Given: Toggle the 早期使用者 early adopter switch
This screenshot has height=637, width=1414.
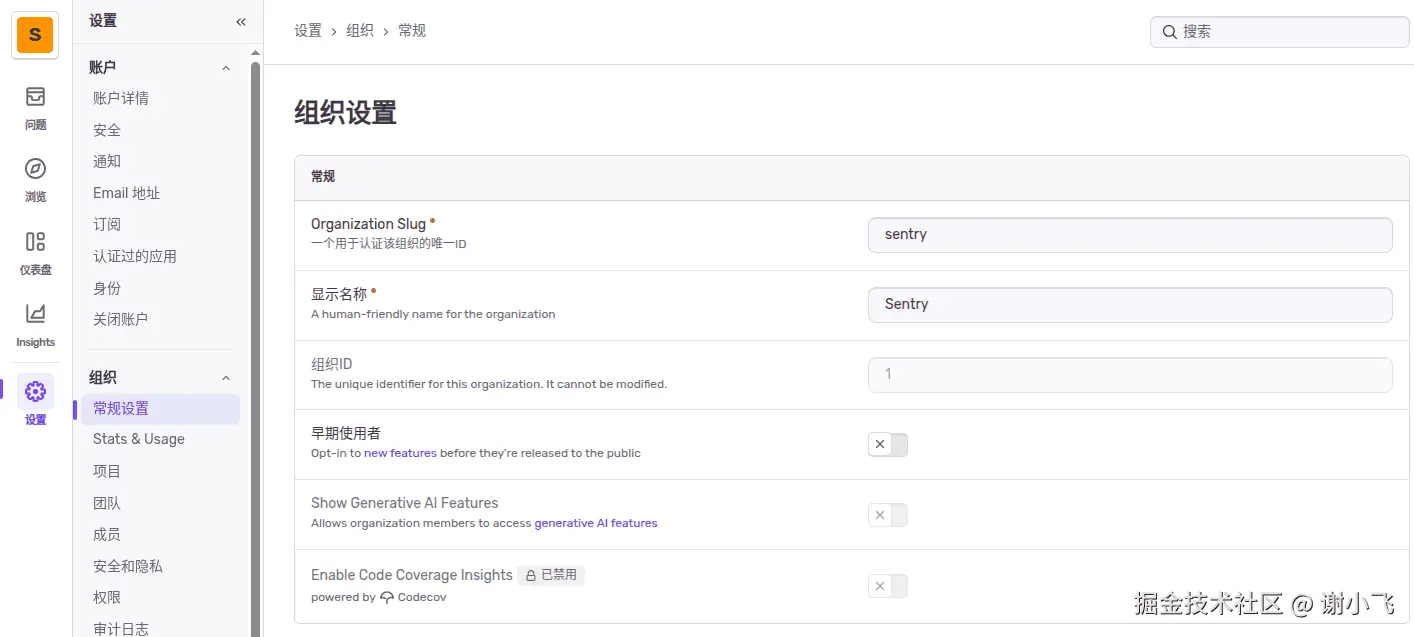Looking at the screenshot, I should click(x=888, y=445).
